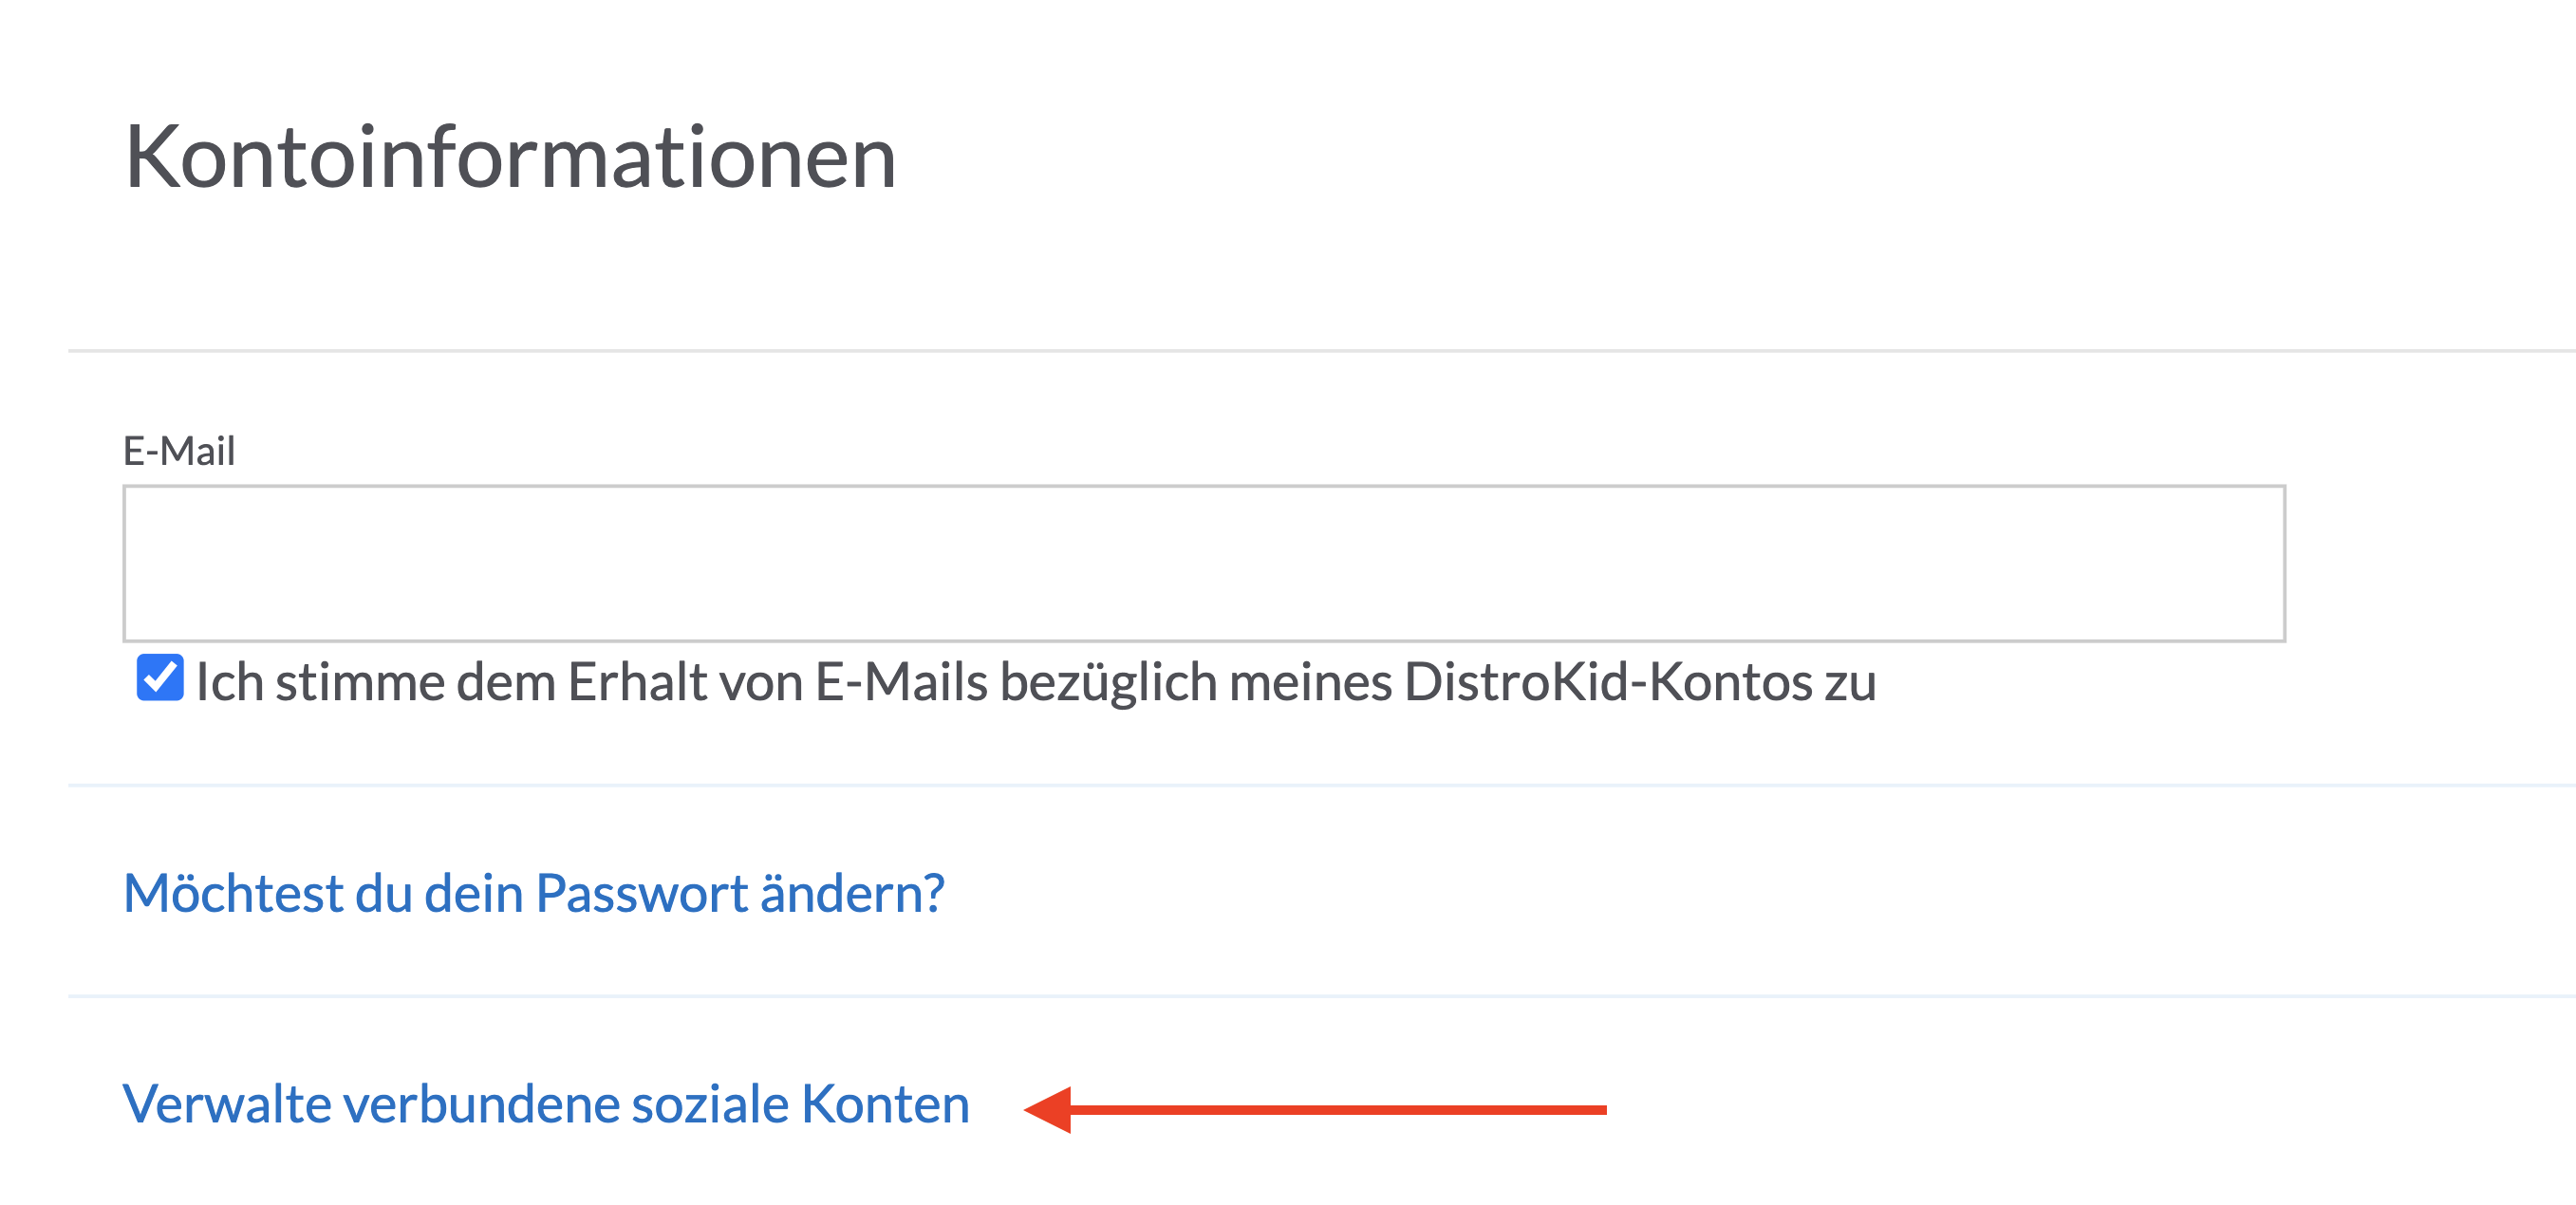Screen dimensions: 2576x1205
Task: Click the E-Mail input field
Action: 1203,563
